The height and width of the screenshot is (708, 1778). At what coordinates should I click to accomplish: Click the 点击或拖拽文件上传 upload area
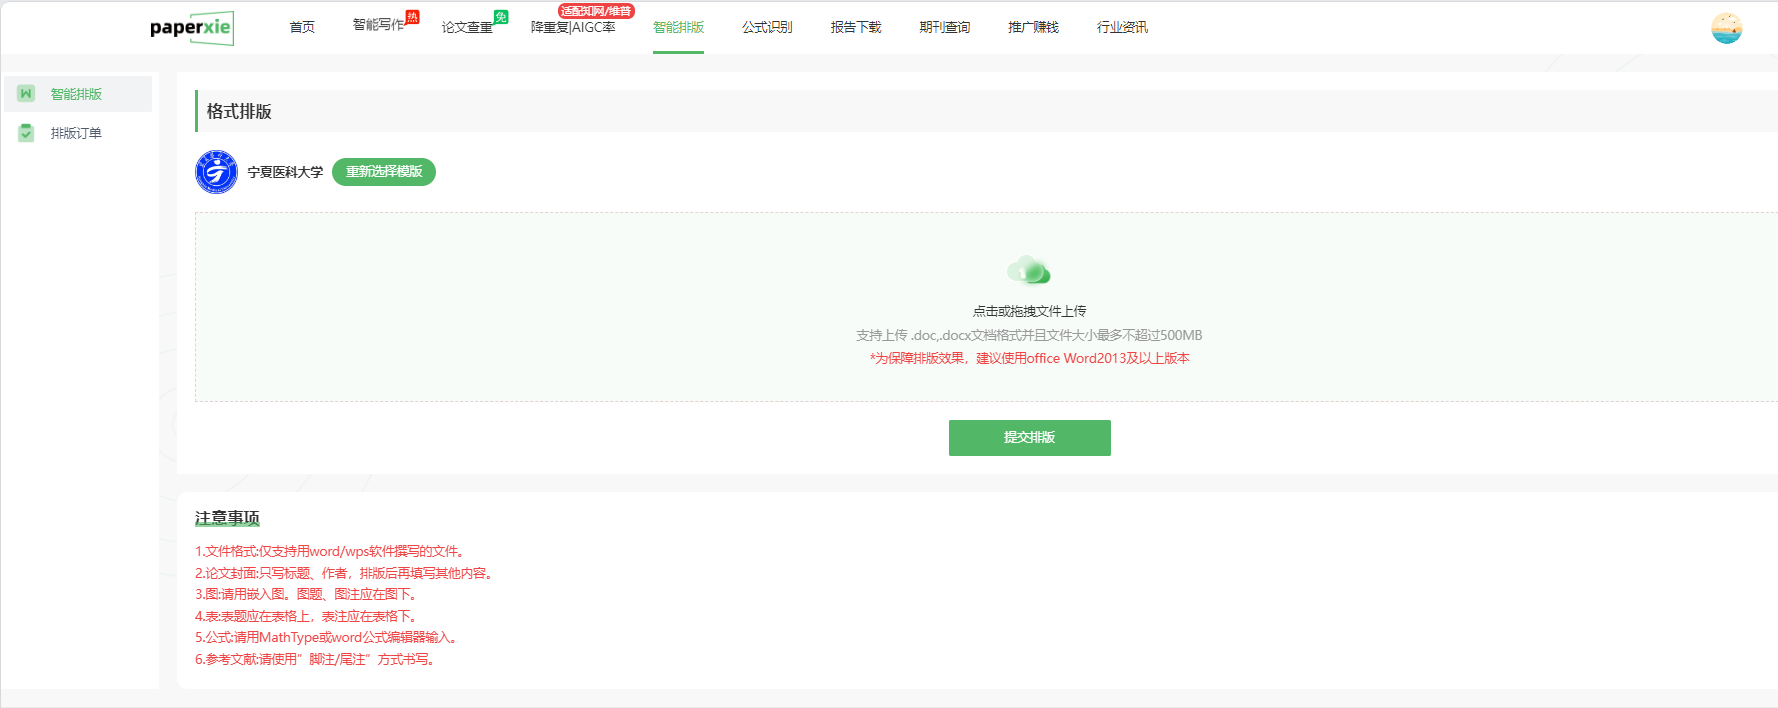coord(1029,312)
